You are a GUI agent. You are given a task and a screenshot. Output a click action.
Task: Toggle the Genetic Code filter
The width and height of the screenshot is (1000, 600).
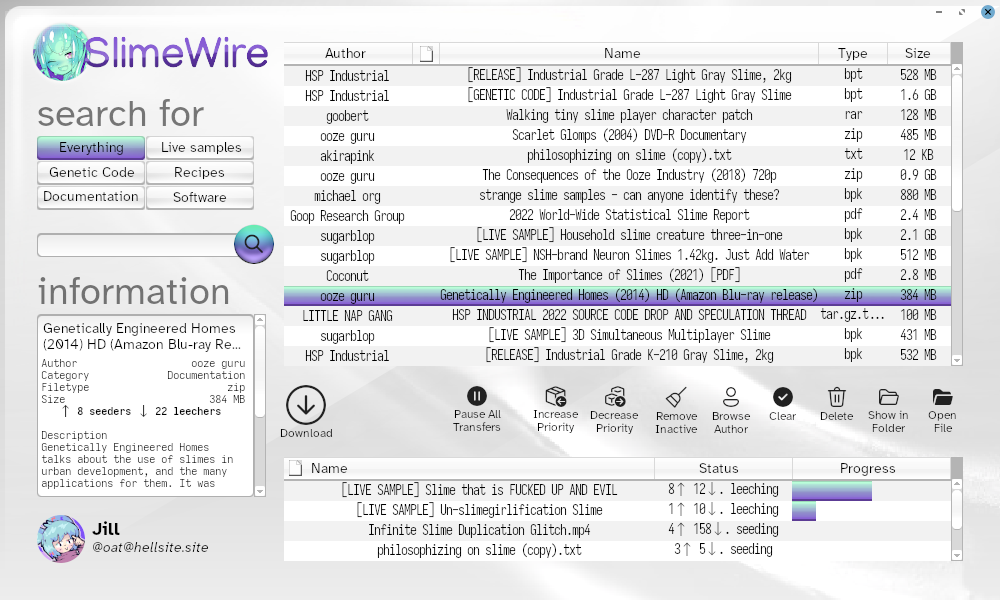(x=91, y=173)
